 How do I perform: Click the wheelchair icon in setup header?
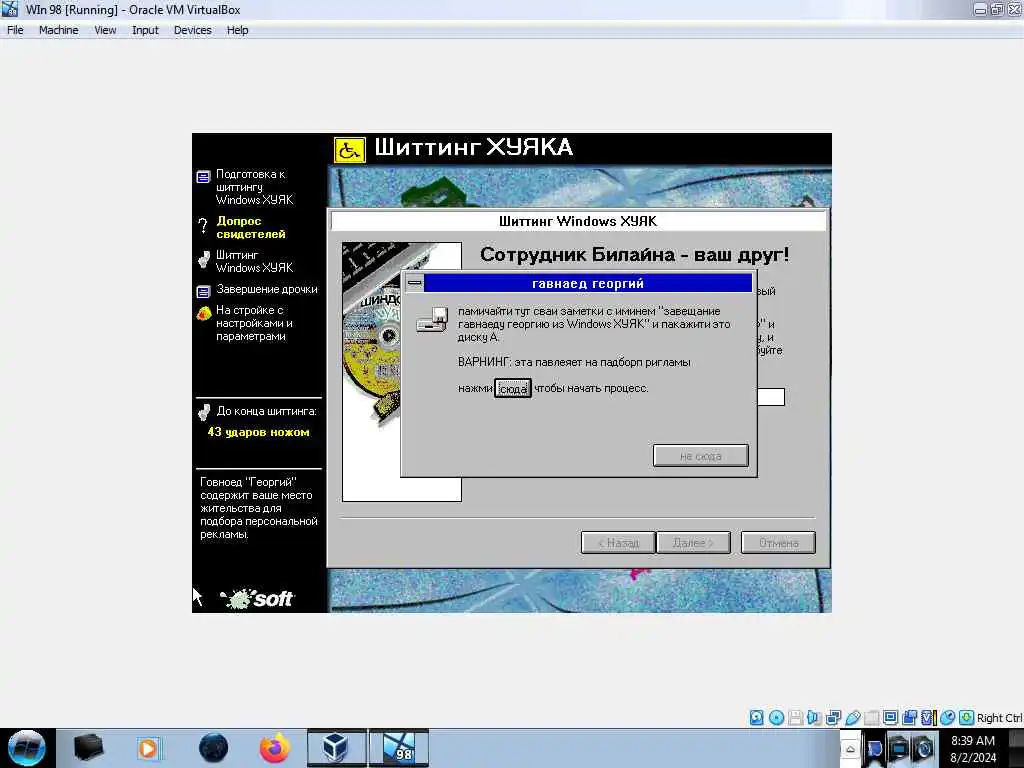(349, 150)
